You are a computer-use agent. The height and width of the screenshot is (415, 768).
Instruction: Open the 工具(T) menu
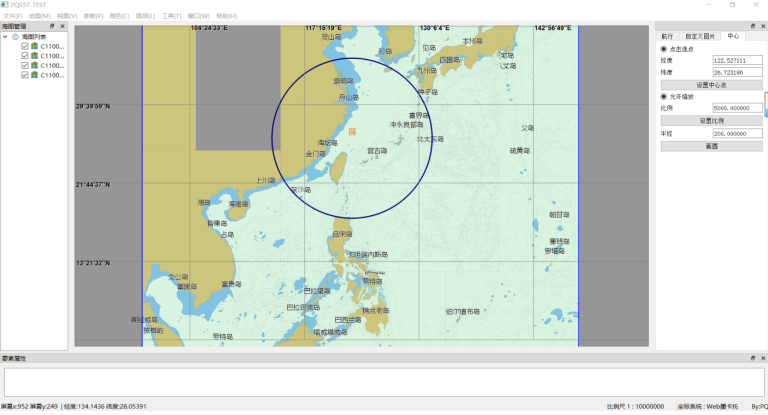click(171, 16)
